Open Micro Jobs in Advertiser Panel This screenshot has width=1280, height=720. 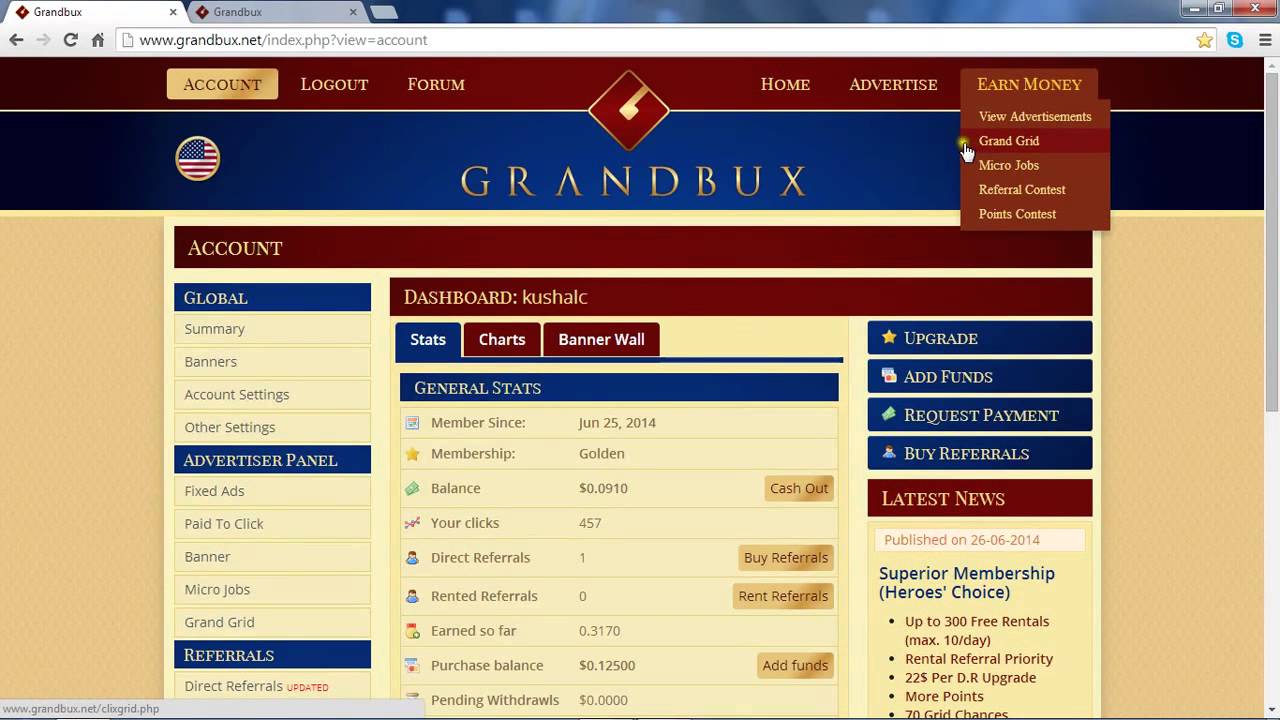pos(272,589)
